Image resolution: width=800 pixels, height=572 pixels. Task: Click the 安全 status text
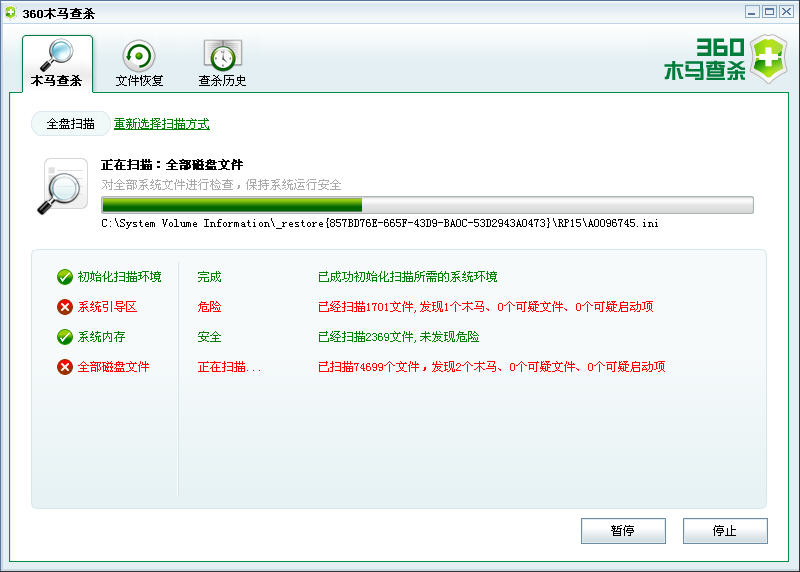209,337
